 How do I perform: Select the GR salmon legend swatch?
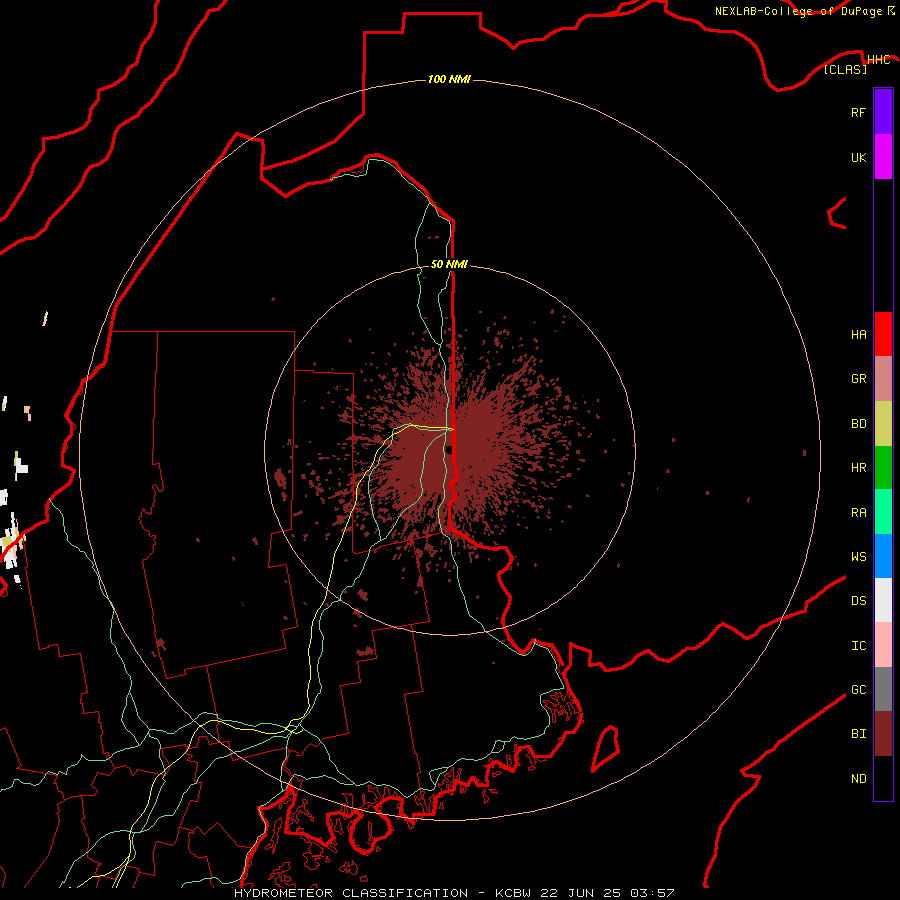coord(883,379)
